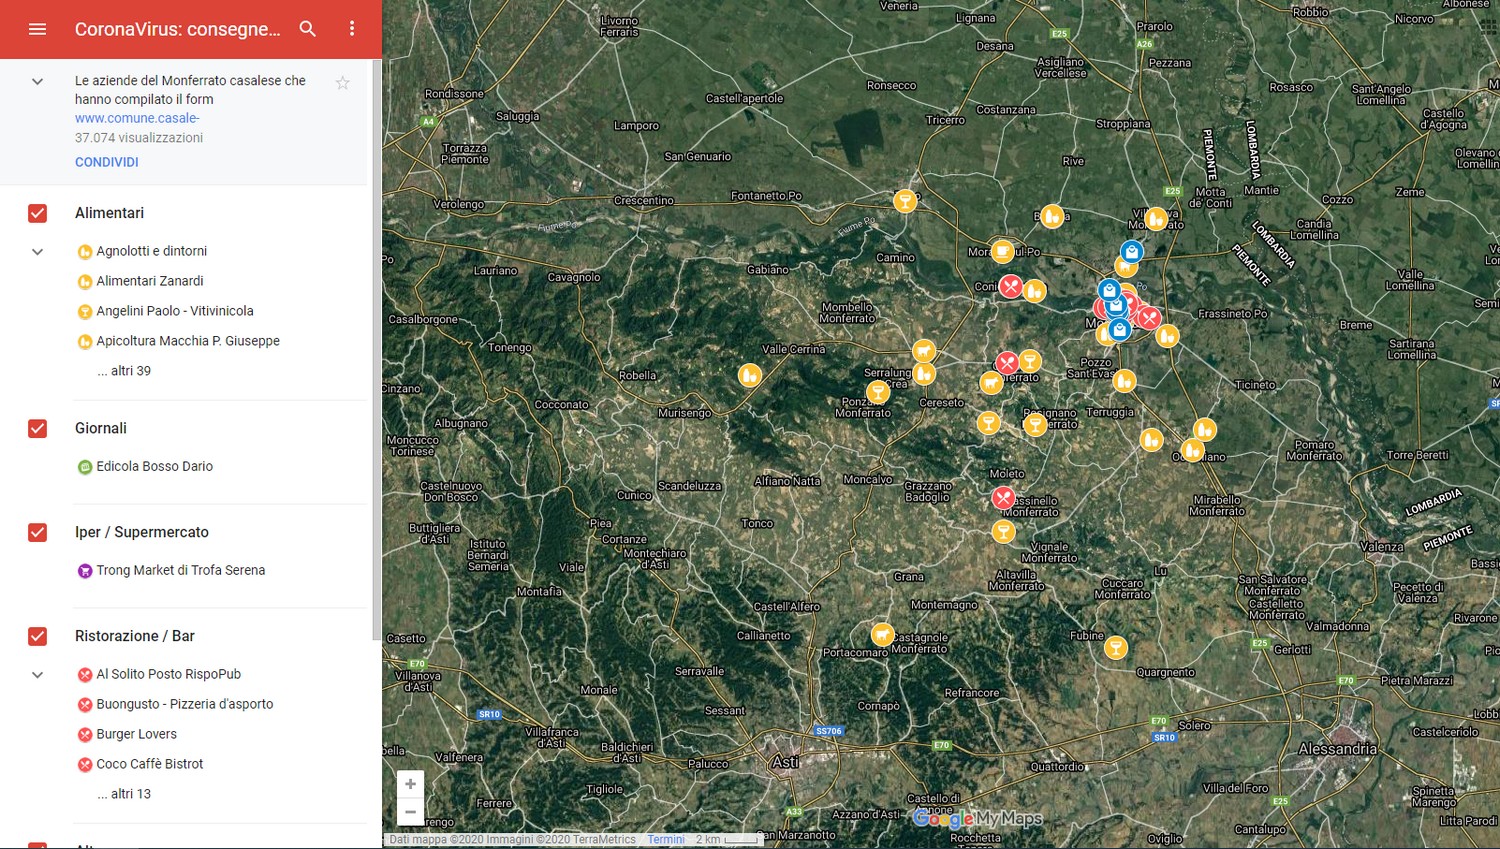This screenshot has height=849, width=1500.
Task: Select the red restaurant marker below Moleto
Action: (1003, 497)
